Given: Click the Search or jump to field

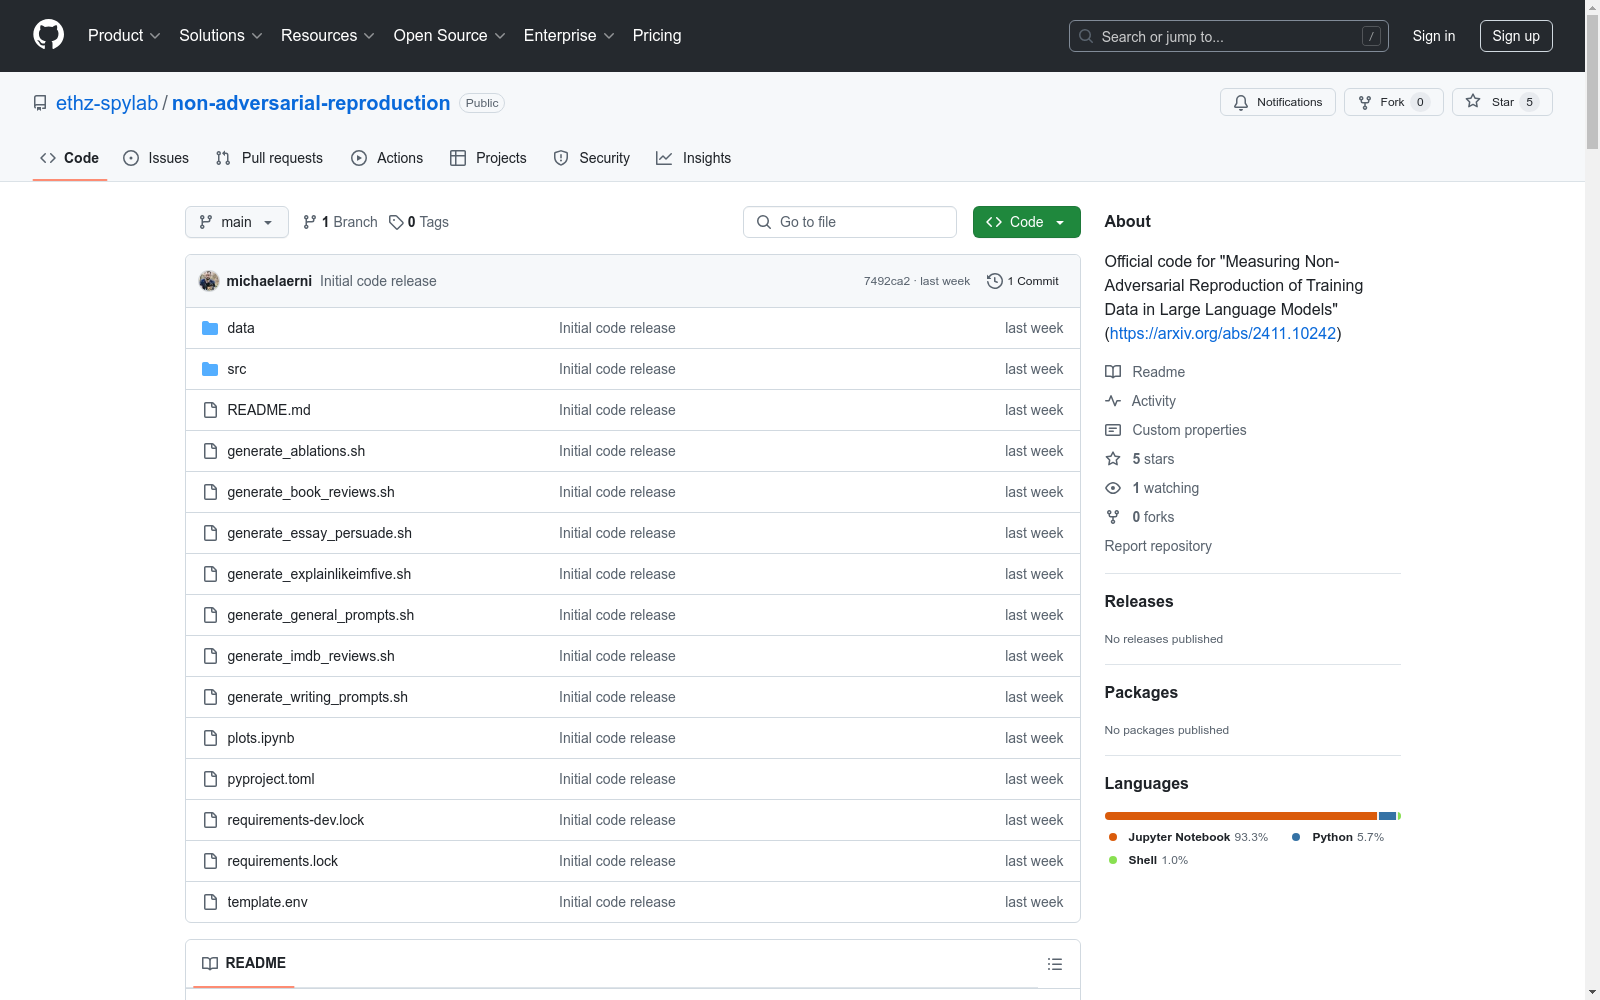Looking at the screenshot, I should point(1229,36).
